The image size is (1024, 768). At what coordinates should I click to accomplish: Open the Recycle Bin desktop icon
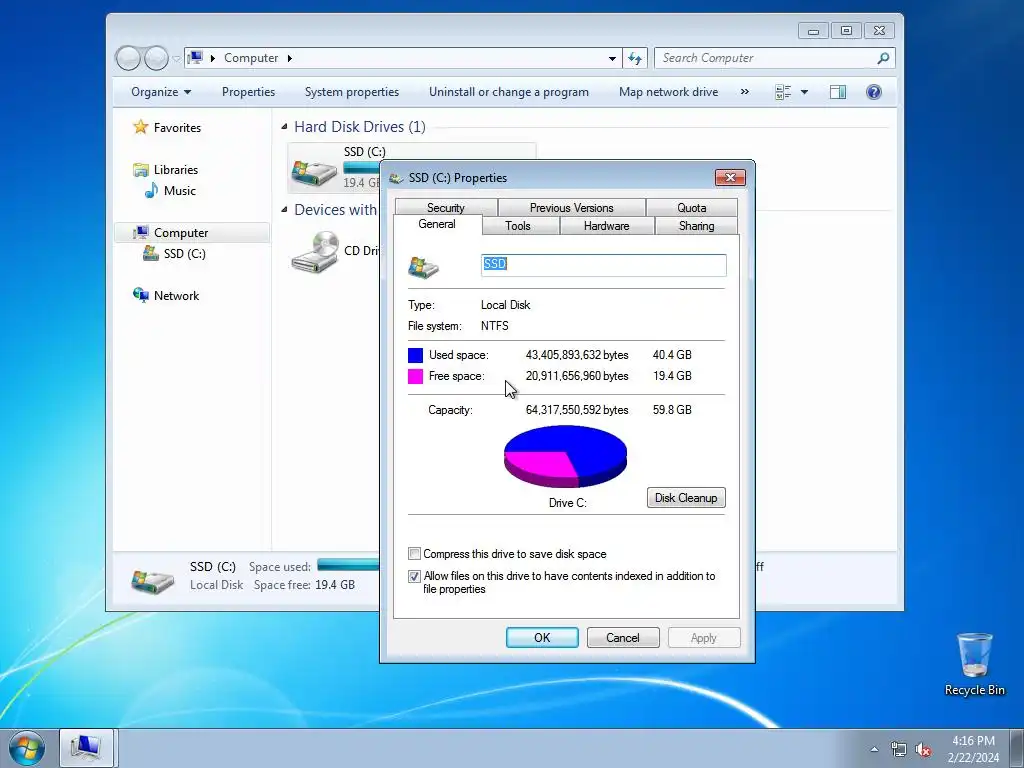click(974, 664)
